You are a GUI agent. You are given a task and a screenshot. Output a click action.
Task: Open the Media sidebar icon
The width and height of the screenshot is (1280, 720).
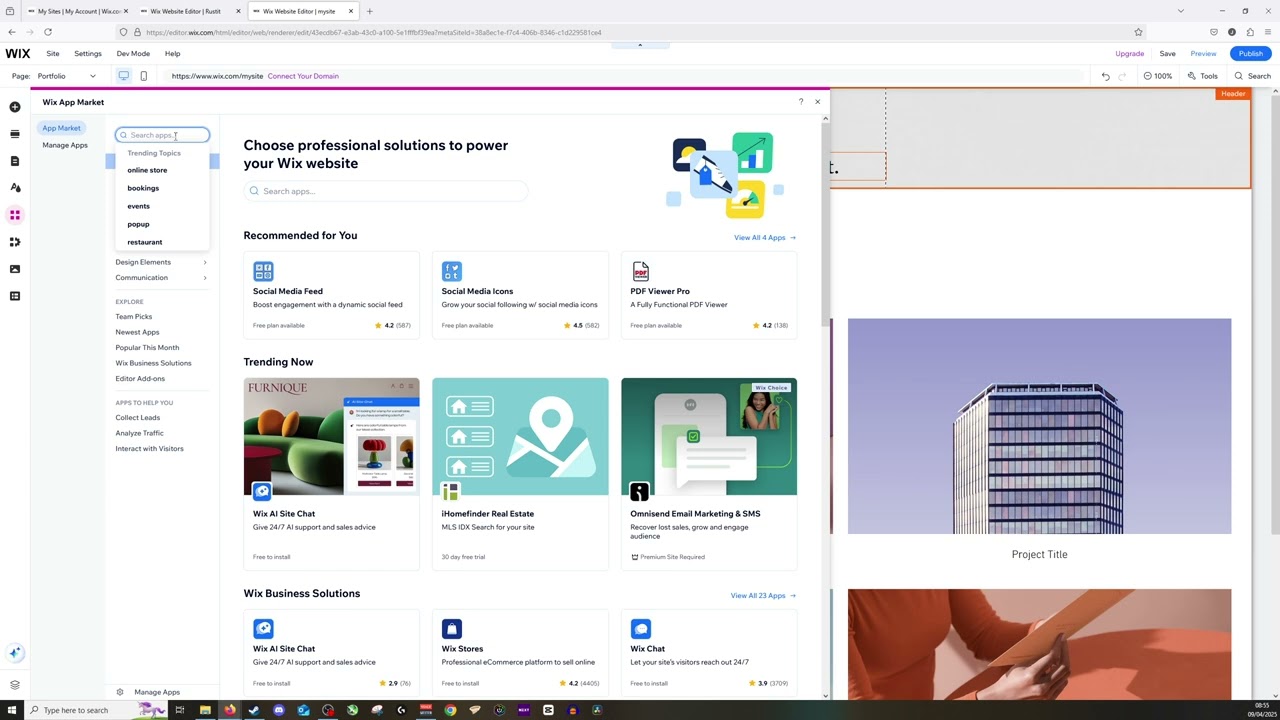15,269
